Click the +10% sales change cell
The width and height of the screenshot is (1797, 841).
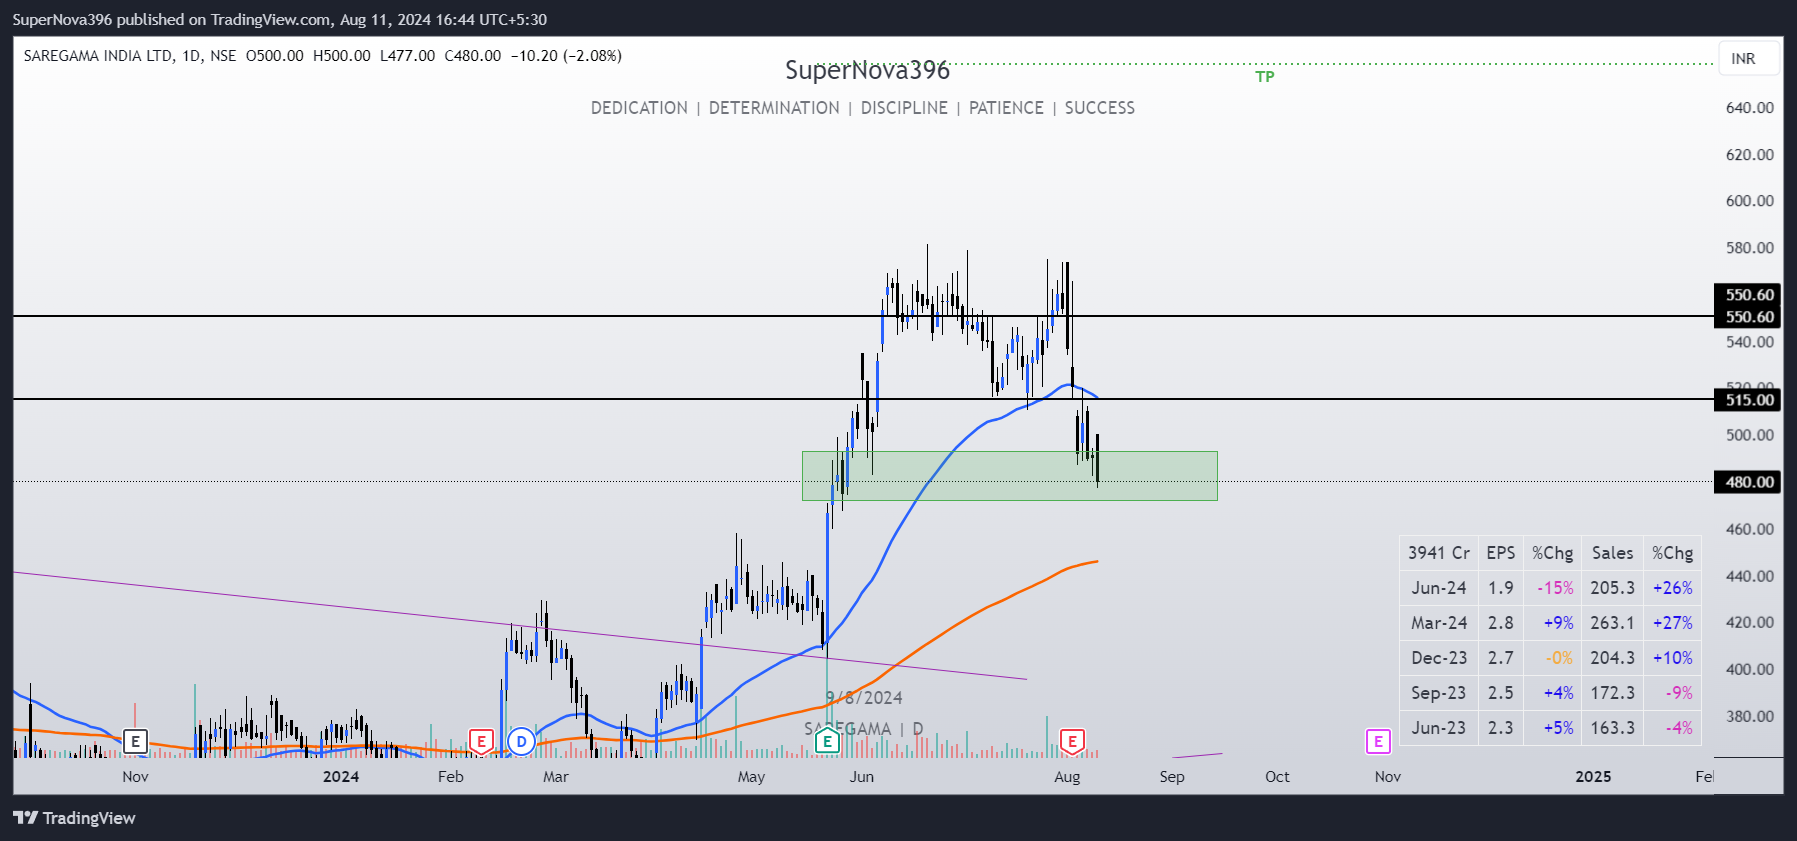point(1672,658)
